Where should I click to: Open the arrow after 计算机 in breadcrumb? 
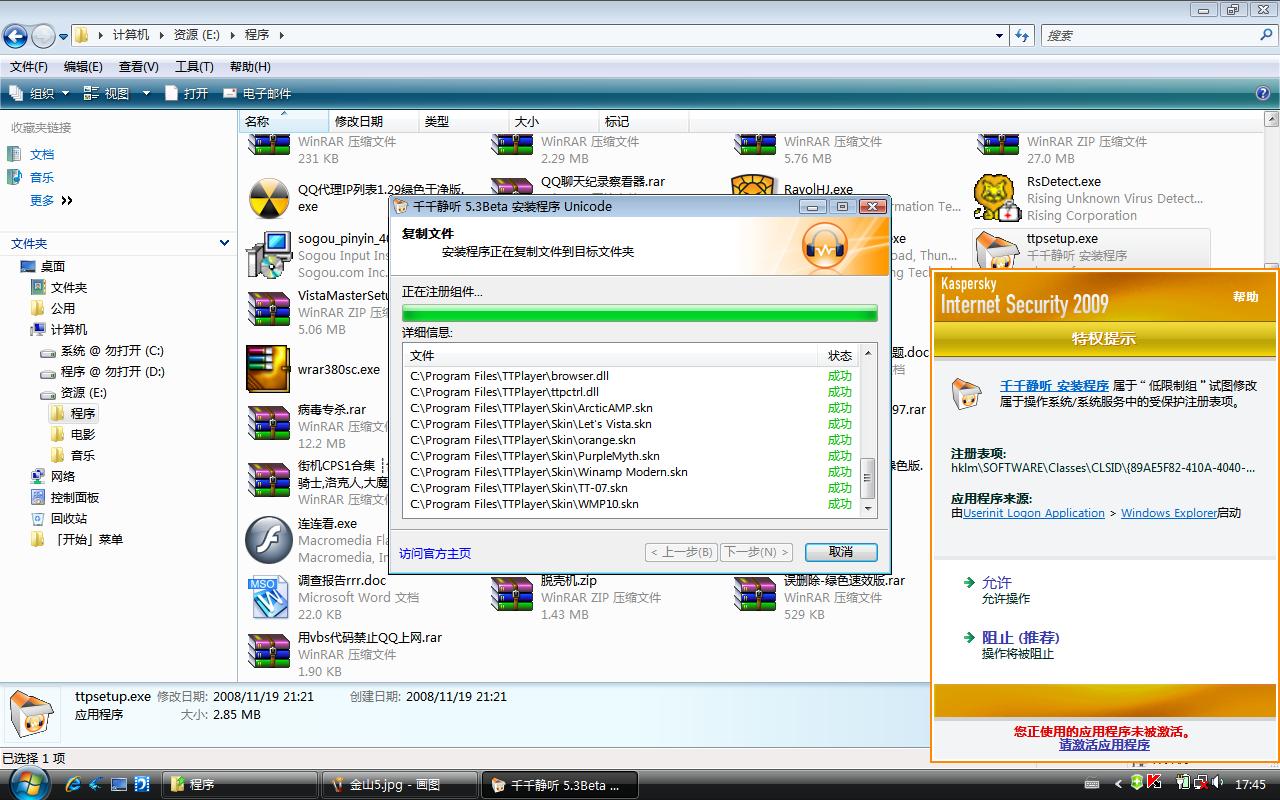click(x=160, y=35)
